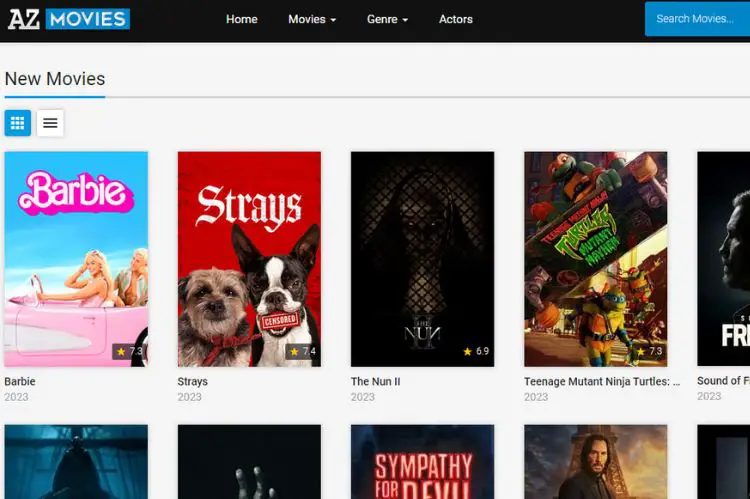Image resolution: width=750 pixels, height=499 pixels.
Task: Click the star rating on Strays poster
Action: [x=302, y=352]
